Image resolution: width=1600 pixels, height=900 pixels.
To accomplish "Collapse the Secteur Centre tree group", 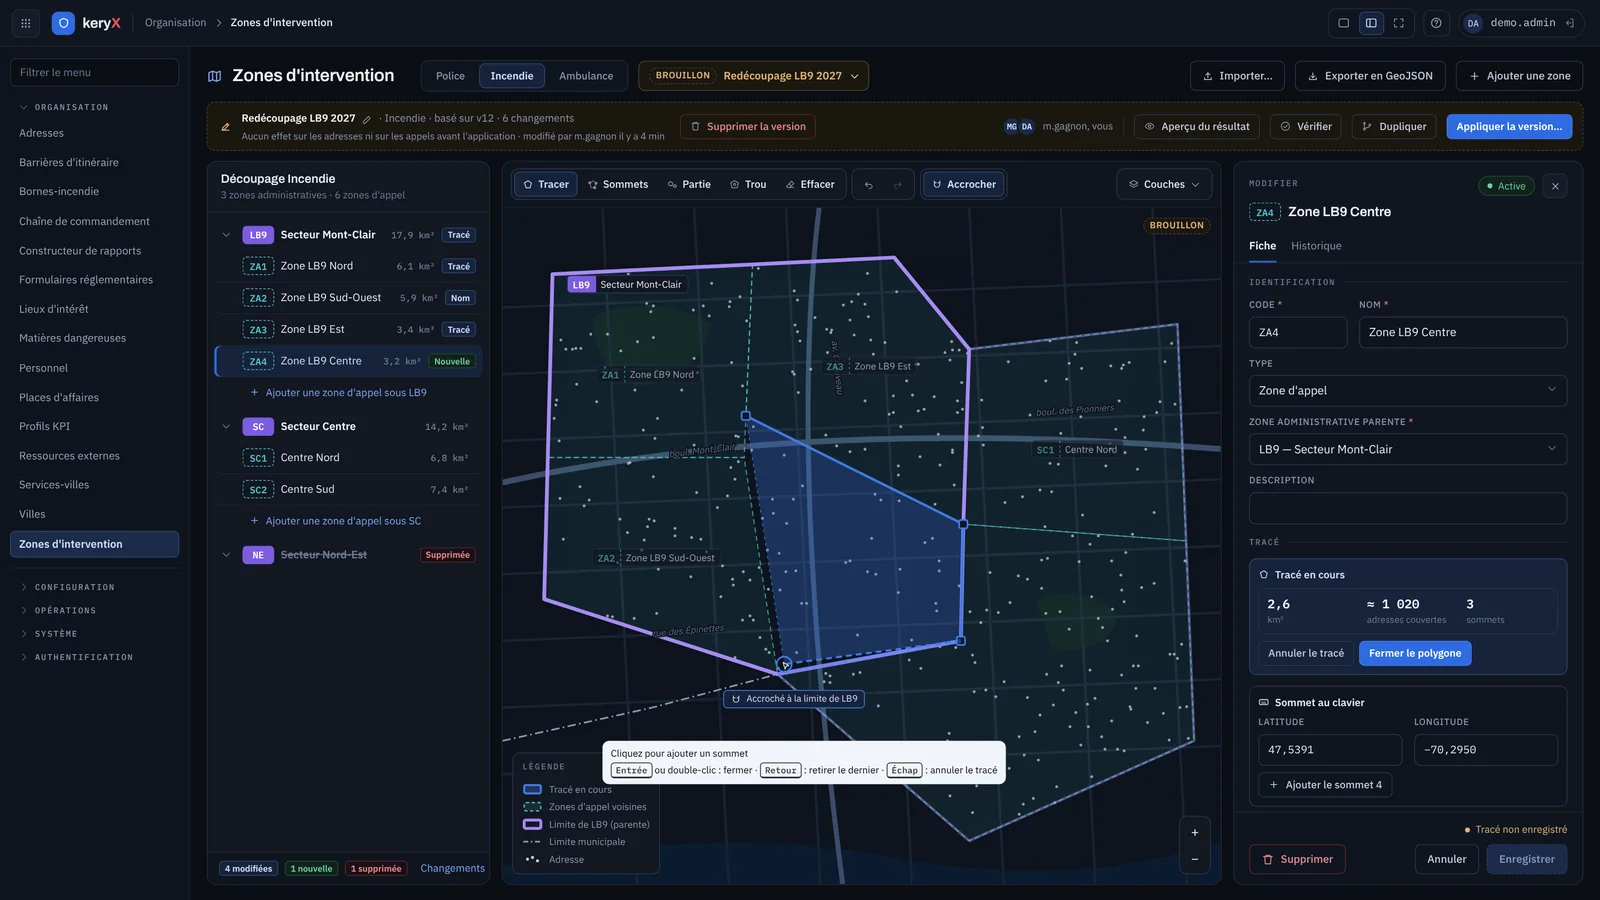I will pos(226,427).
